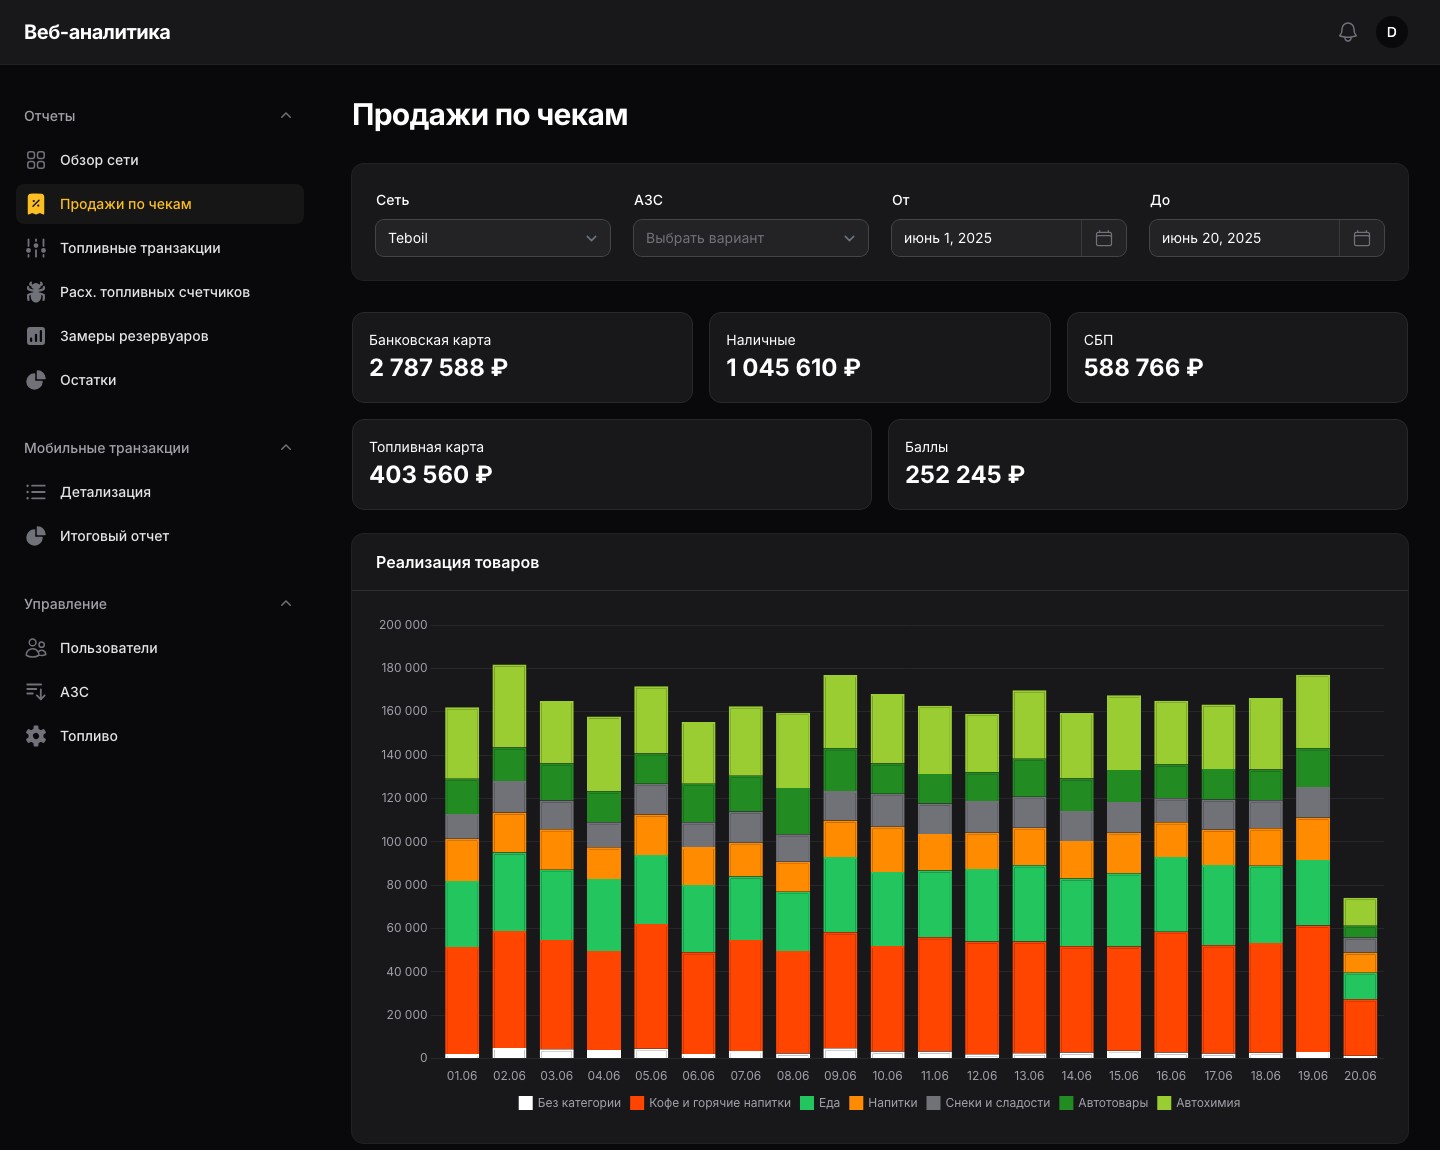The height and width of the screenshot is (1150, 1440).
Task: Click the Итоговый отчет pie icon
Action: [36, 536]
